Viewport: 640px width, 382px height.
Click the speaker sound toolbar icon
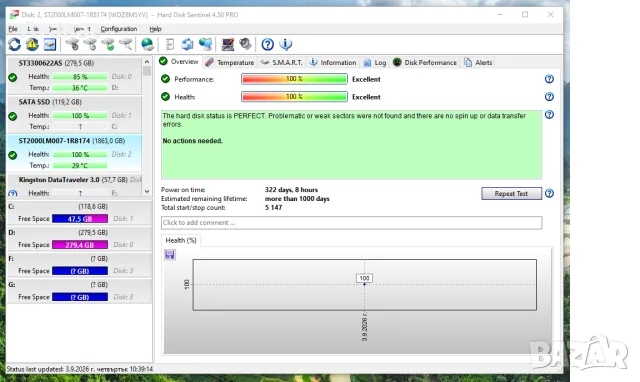[245, 44]
